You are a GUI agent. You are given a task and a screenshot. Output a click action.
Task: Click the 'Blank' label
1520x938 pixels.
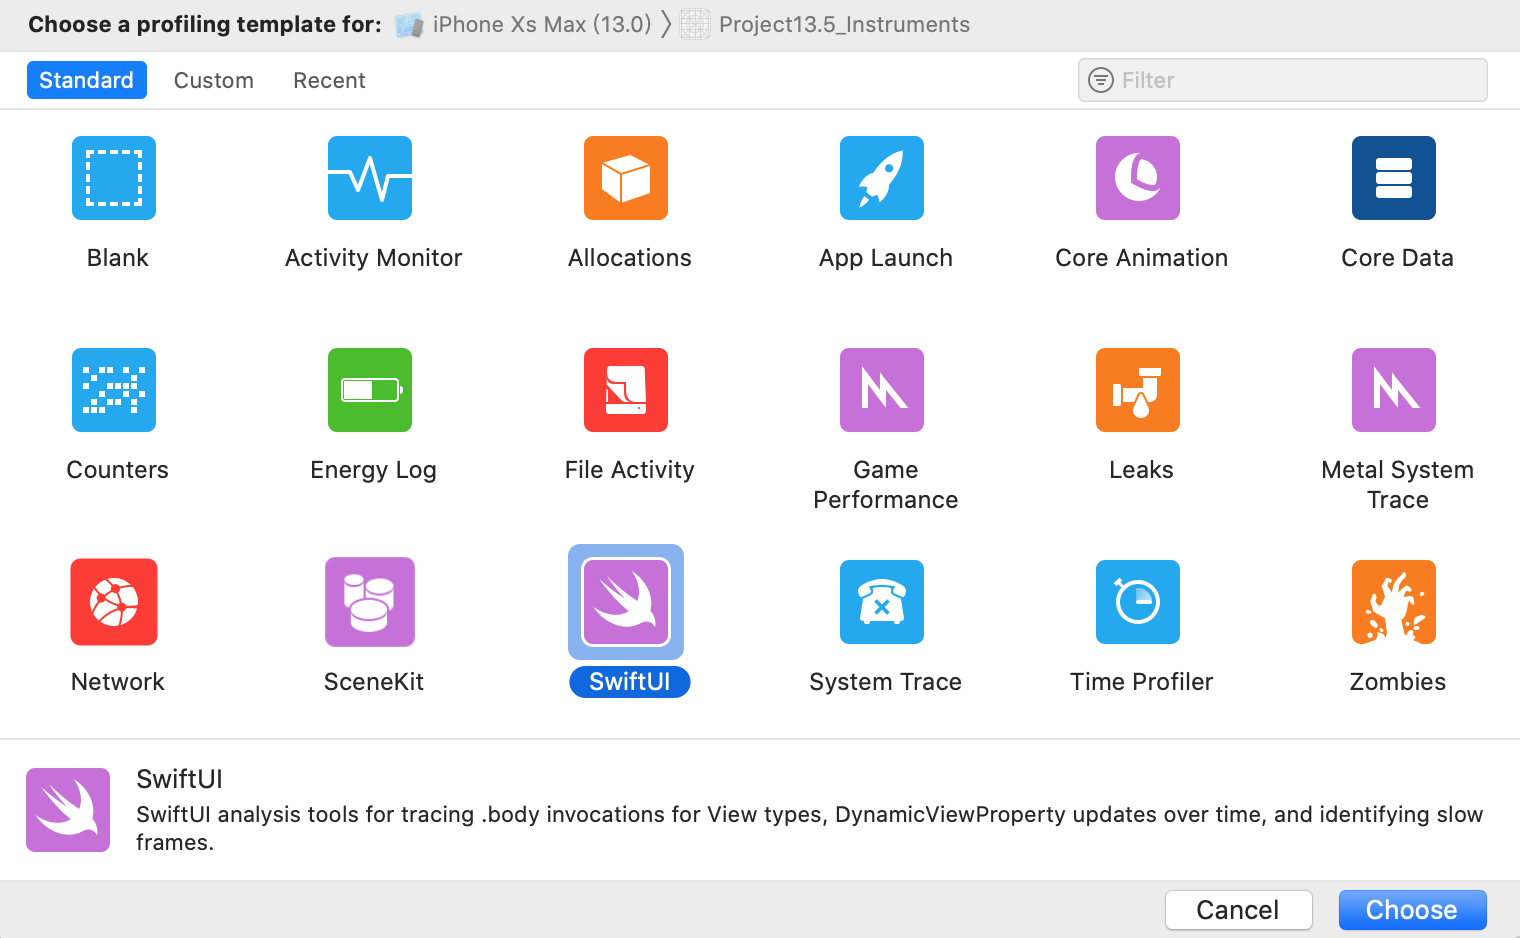(x=118, y=258)
